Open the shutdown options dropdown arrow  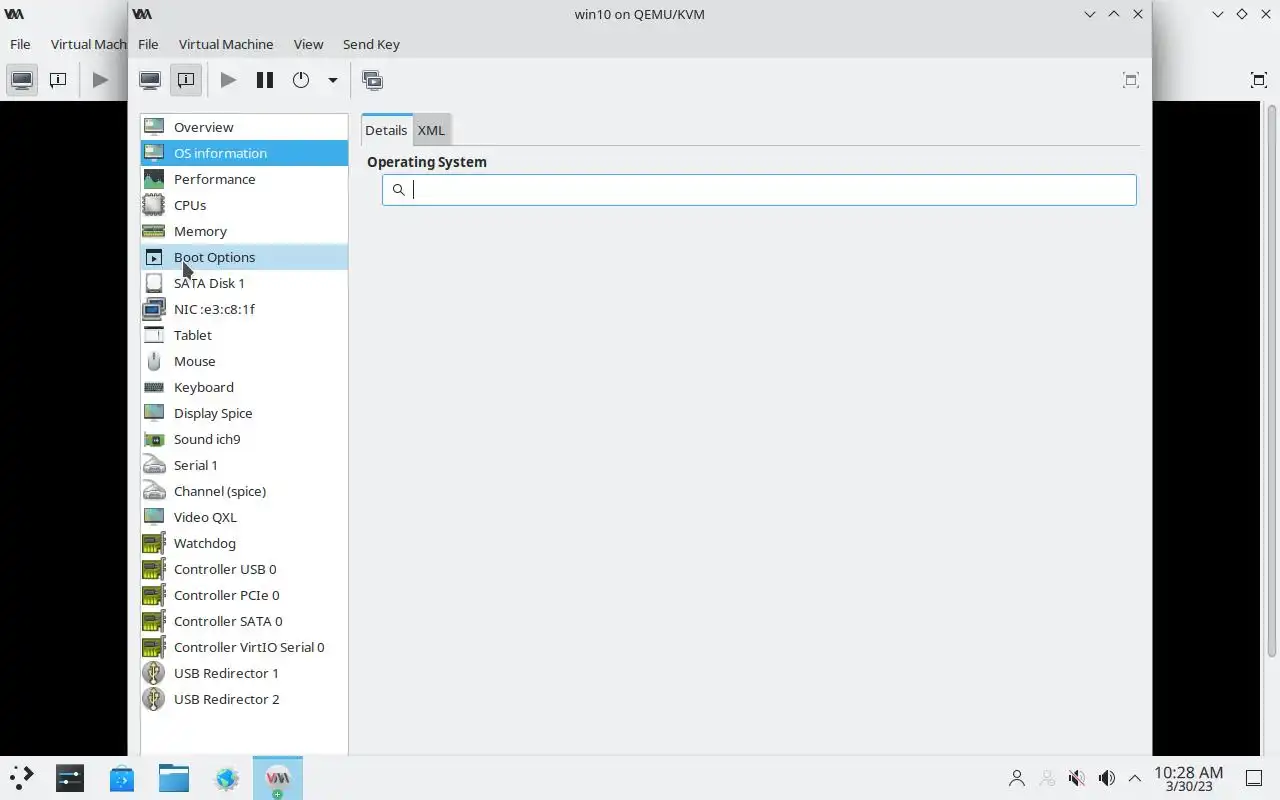[332, 80]
